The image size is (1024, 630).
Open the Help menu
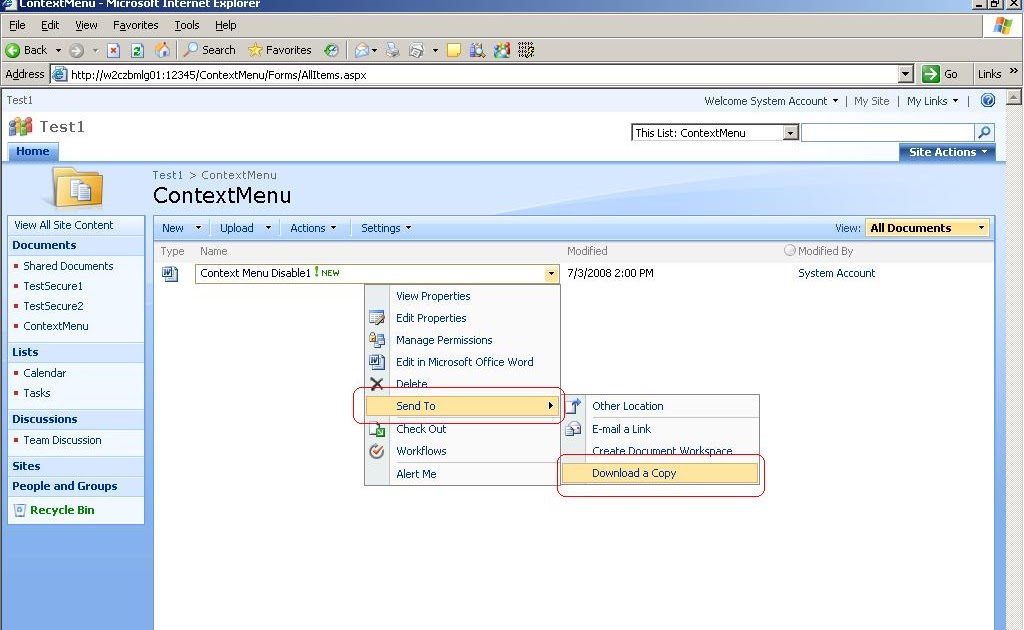pyautogui.click(x=225, y=25)
